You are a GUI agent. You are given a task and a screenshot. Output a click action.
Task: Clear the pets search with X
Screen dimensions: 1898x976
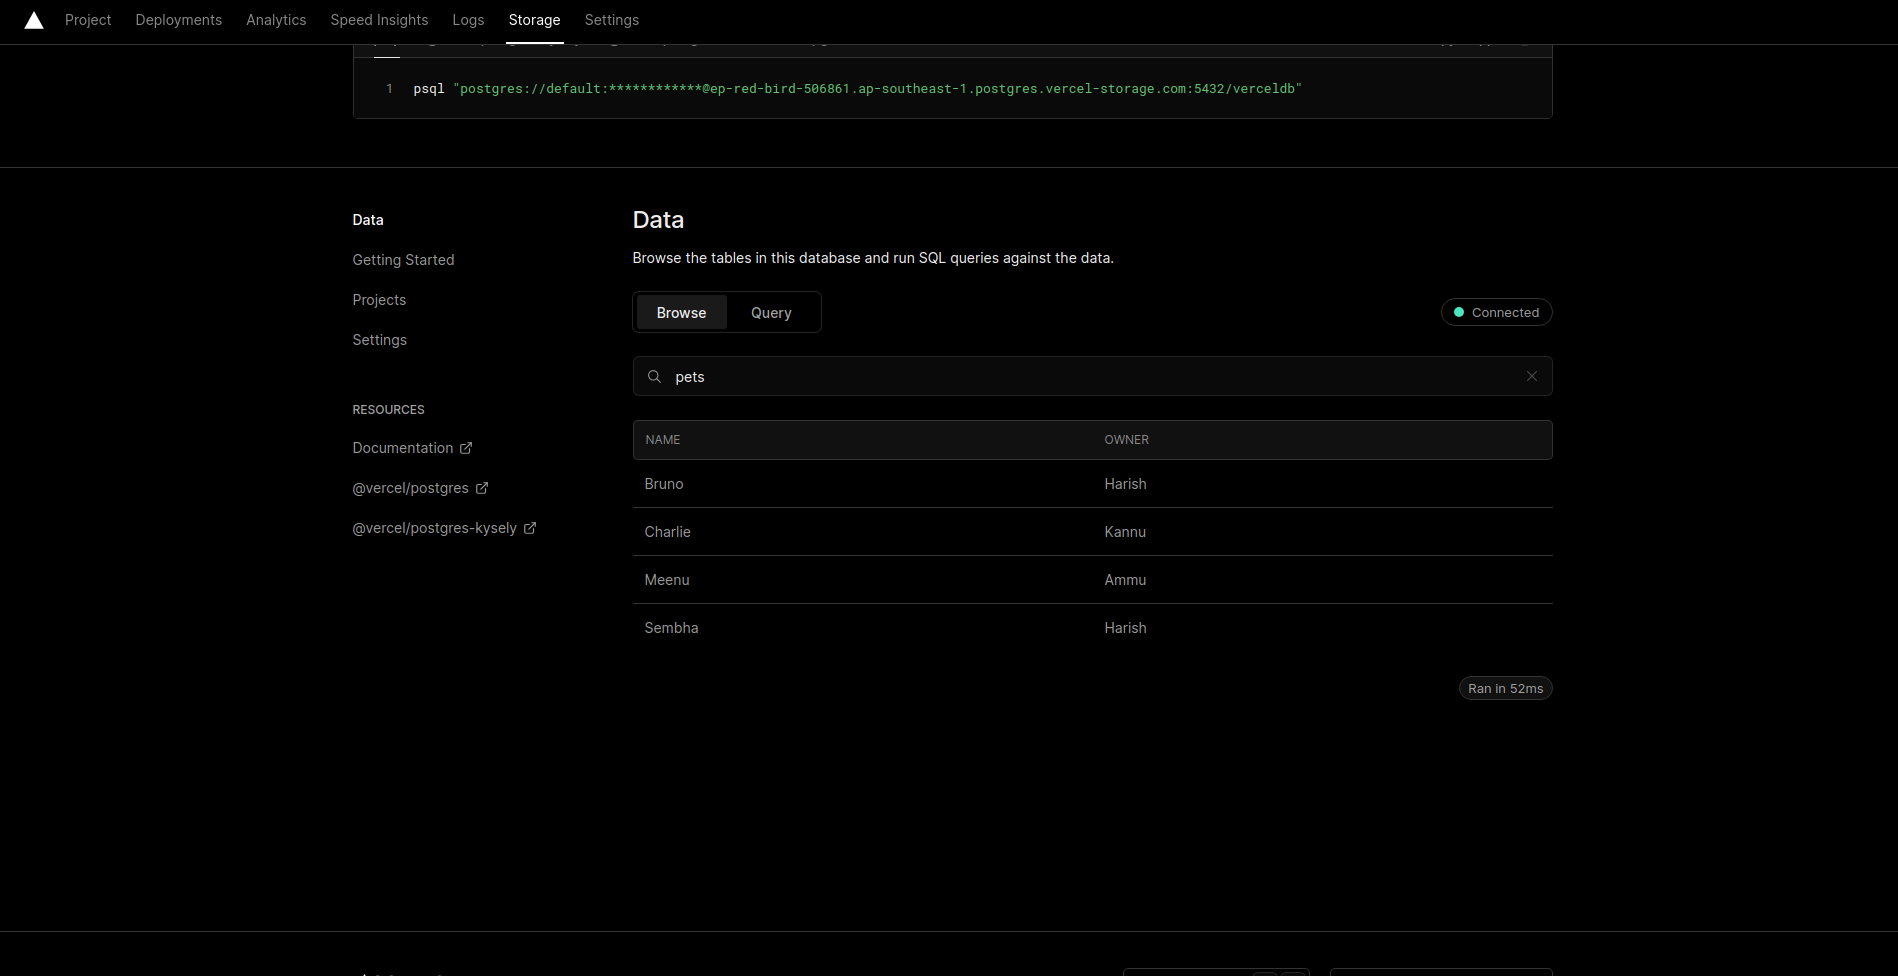click(x=1532, y=376)
